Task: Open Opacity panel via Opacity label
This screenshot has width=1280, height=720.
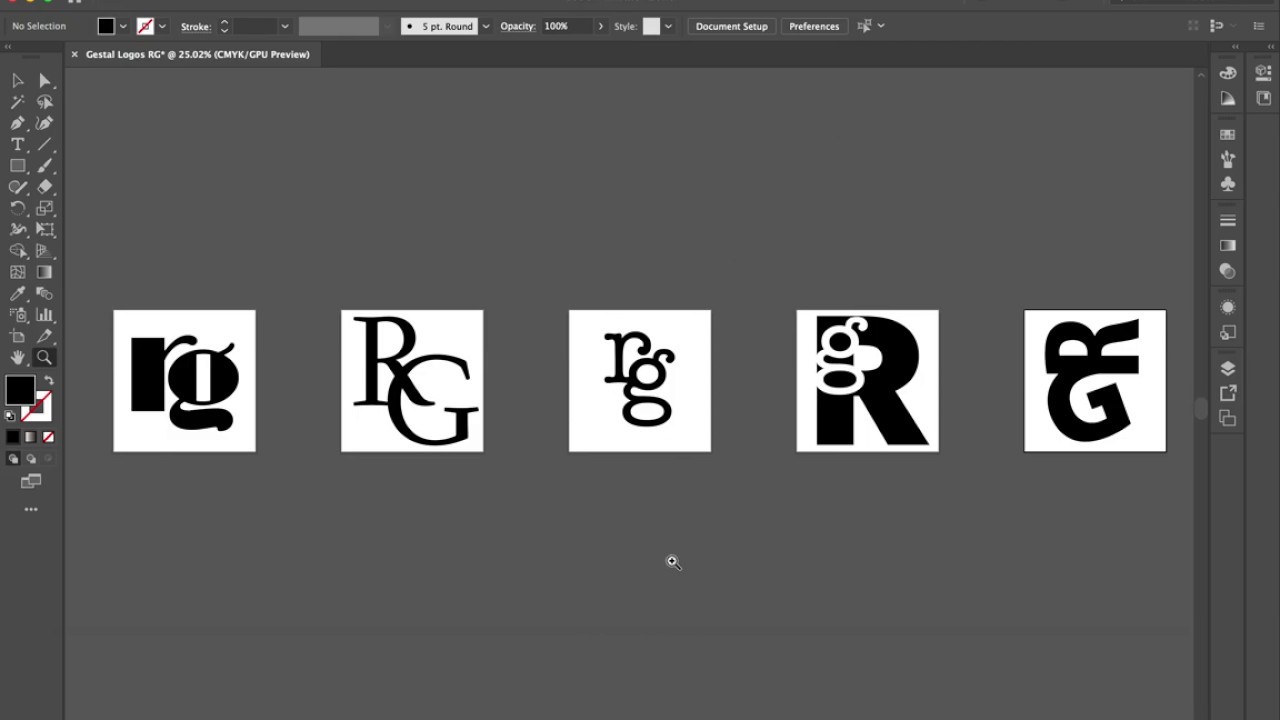Action: coord(518,26)
